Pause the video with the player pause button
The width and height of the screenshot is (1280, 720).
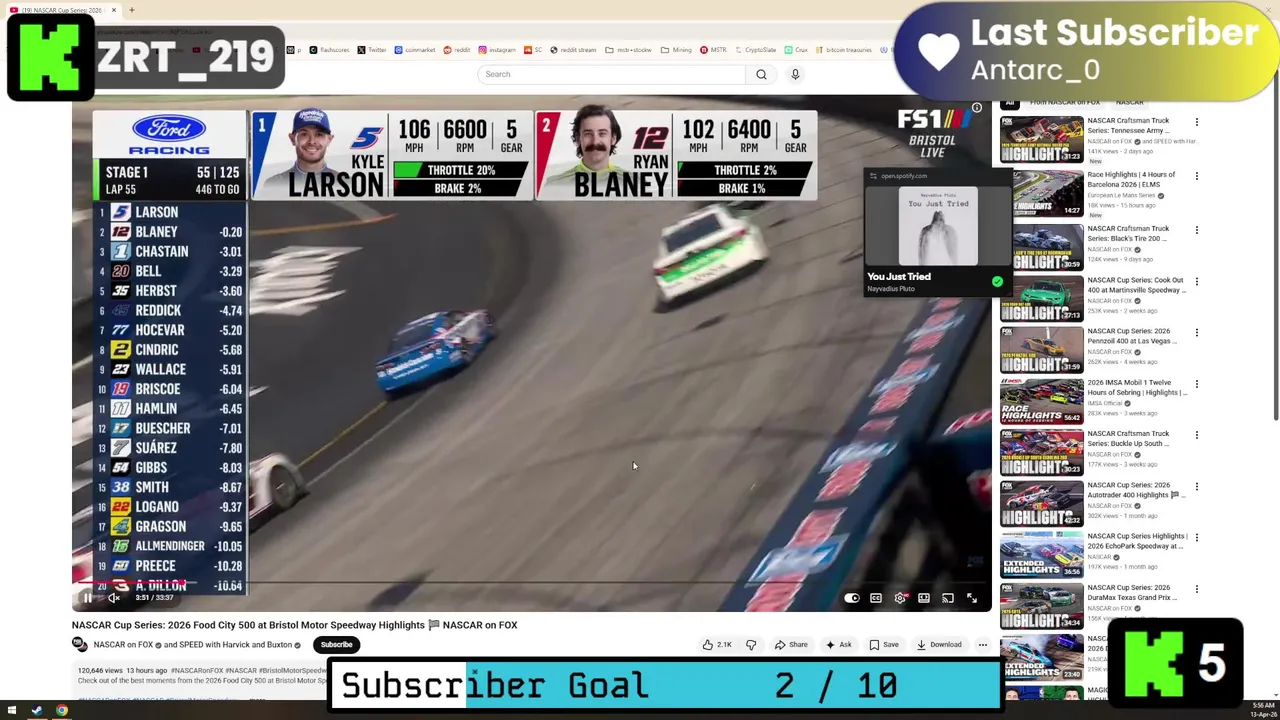click(87, 598)
